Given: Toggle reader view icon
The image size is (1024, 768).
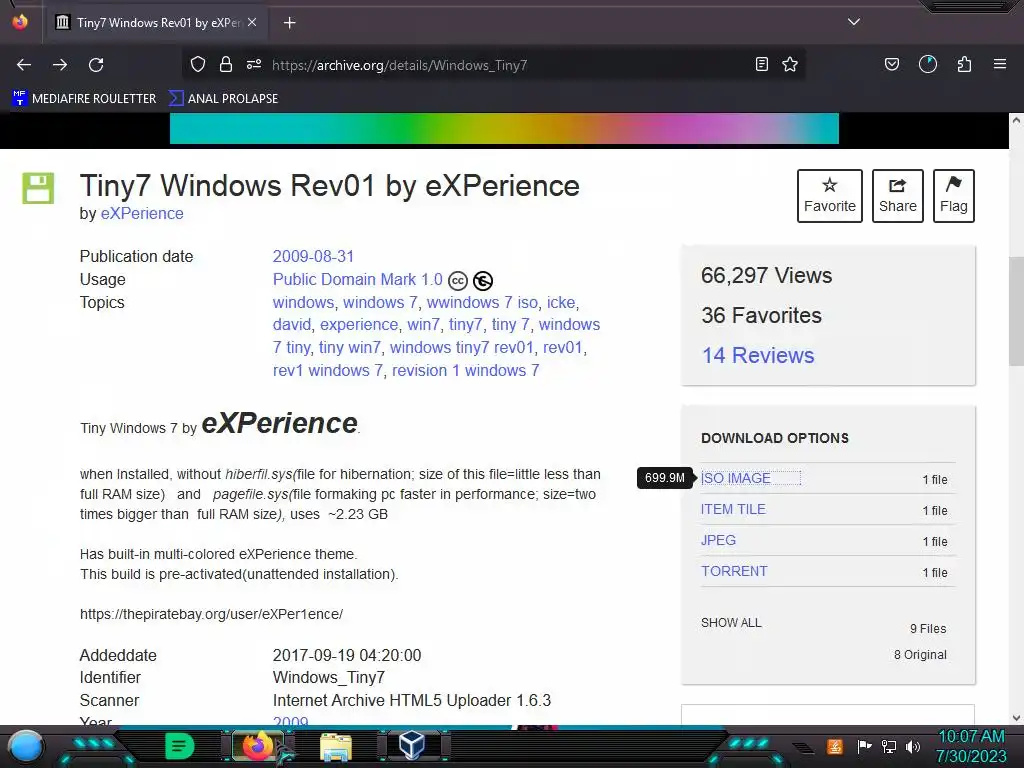Looking at the screenshot, I should tap(761, 64).
